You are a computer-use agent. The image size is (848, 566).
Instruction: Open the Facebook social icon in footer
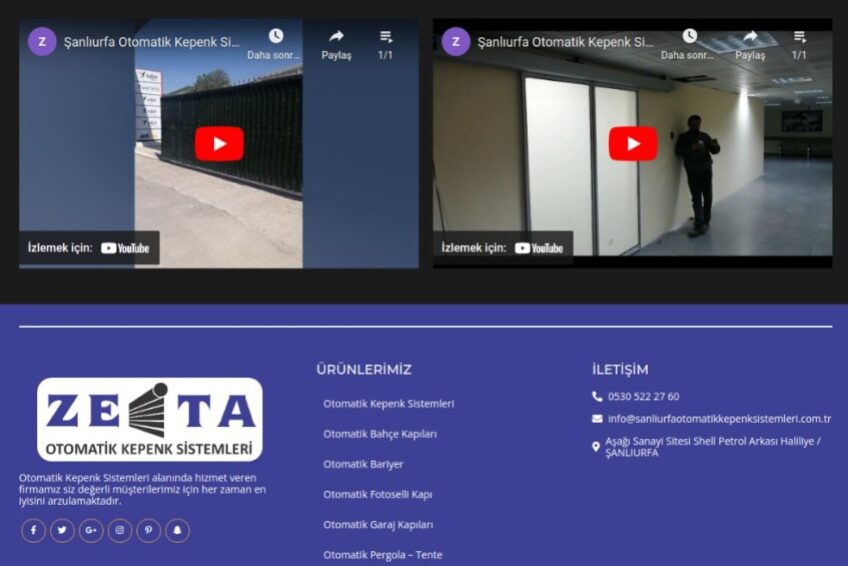point(33,530)
